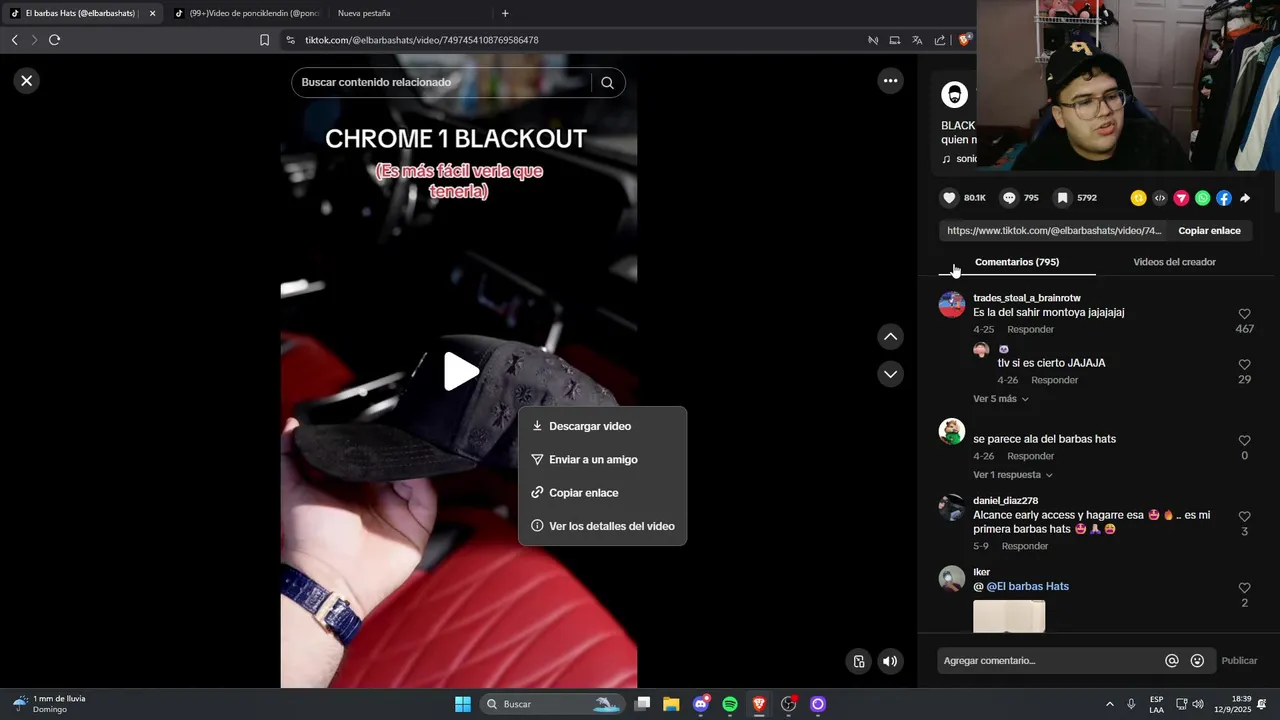Click the browser share icon
This screenshot has width=1280, height=720.
[x=940, y=40]
